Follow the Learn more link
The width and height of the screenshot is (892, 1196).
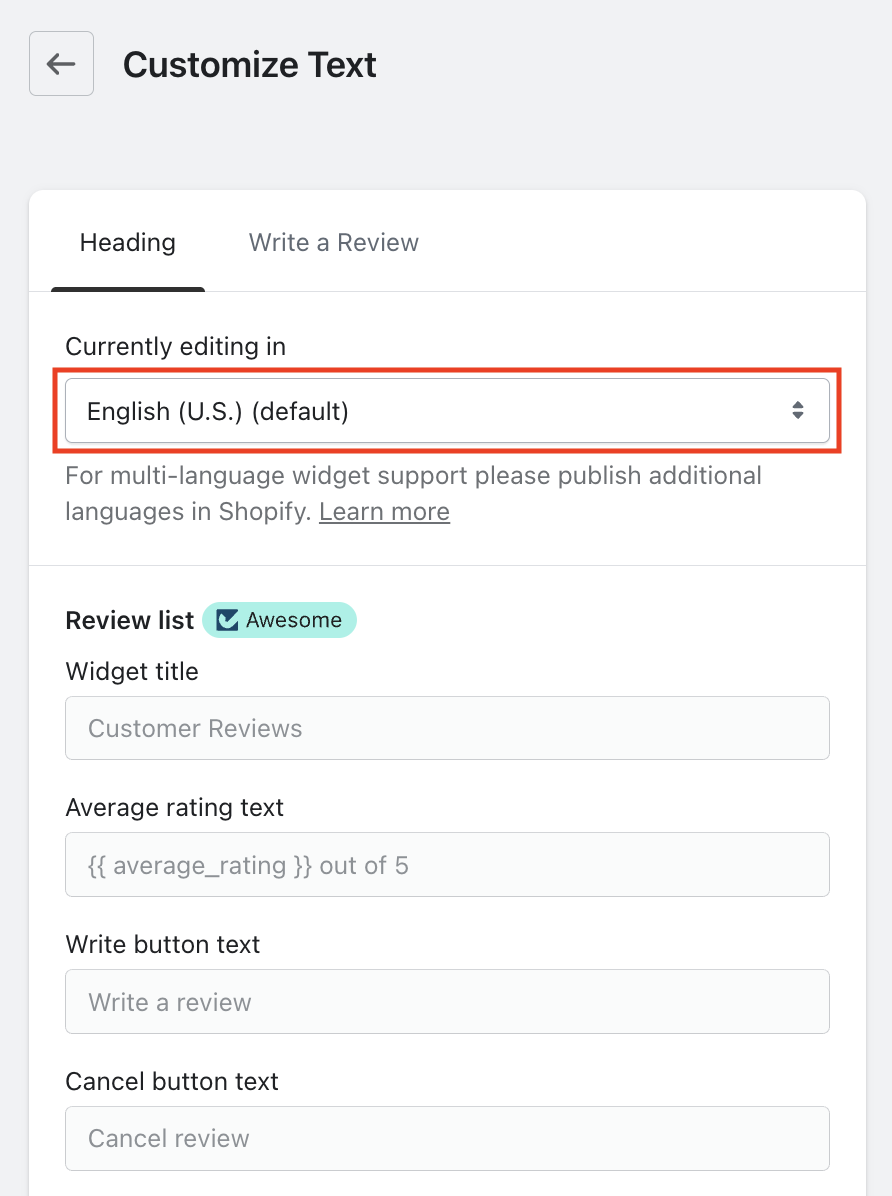(x=384, y=512)
